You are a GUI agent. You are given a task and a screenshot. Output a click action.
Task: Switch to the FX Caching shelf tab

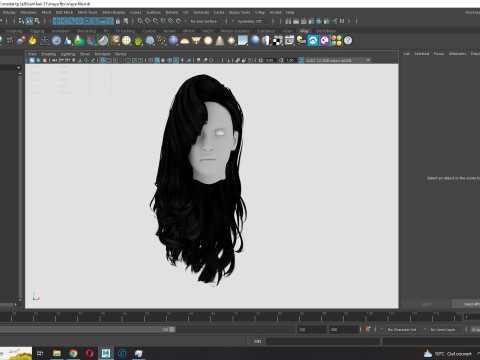(x=125, y=31)
